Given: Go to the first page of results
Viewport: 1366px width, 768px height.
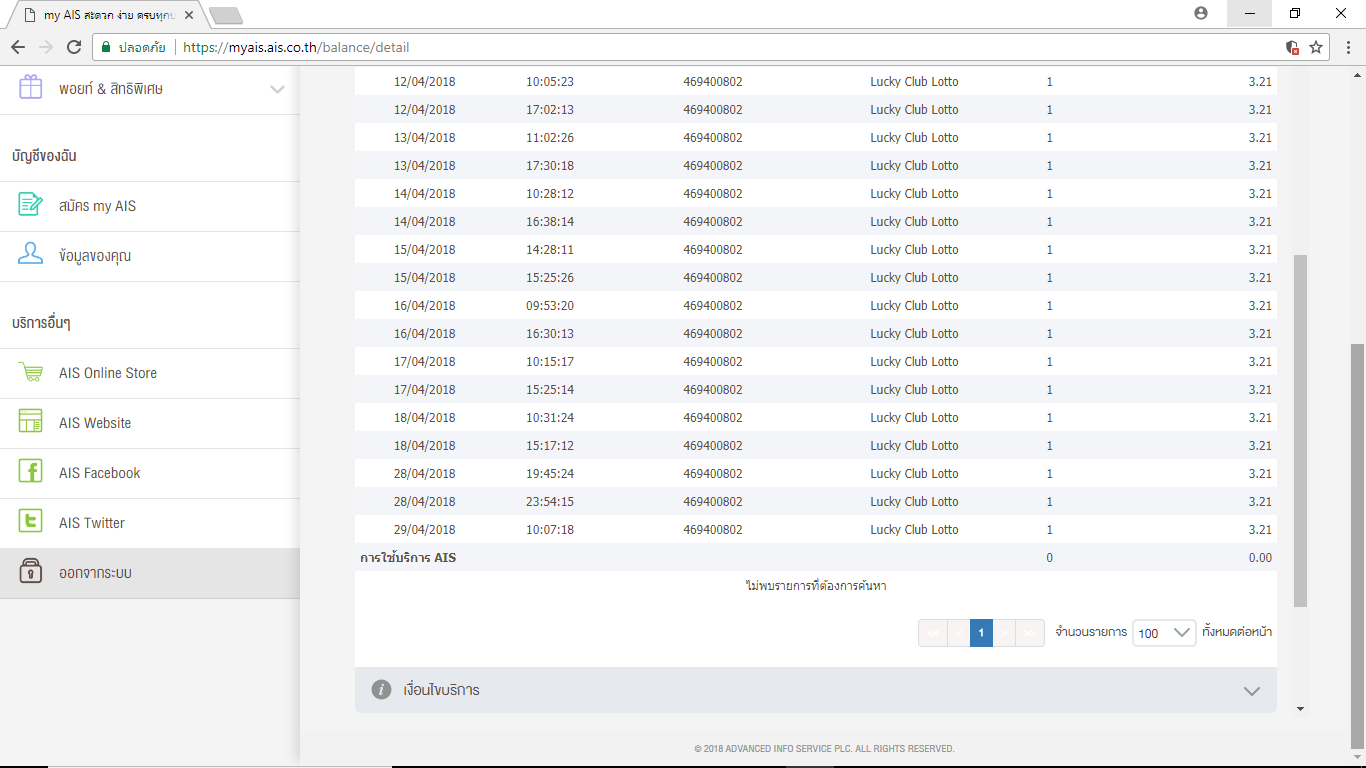Looking at the screenshot, I should (932, 633).
